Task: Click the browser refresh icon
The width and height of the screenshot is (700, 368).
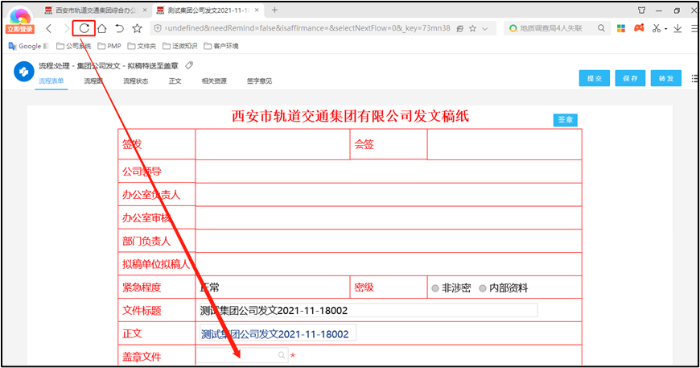Action: (84, 29)
